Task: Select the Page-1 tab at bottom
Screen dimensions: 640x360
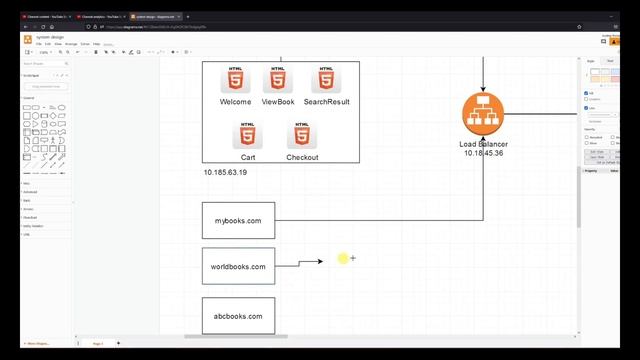Action: pyautogui.click(x=98, y=344)
